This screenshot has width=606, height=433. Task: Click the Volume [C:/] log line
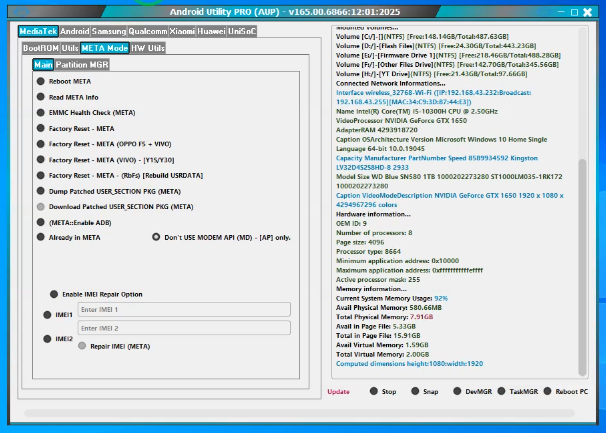(x=422, y=36)
